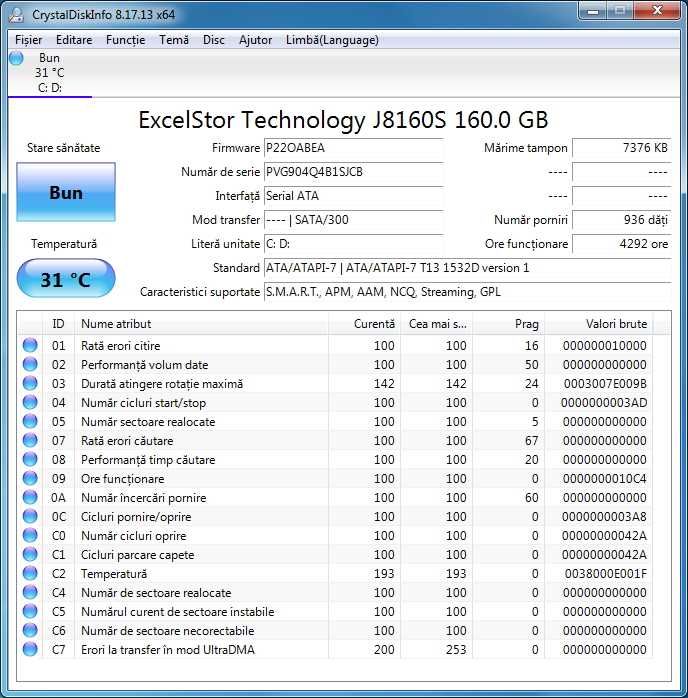Screen dimensions: 688x698
Task: Click status orb for attribute C2 Temperatură
Action: (x=30, y=573)
